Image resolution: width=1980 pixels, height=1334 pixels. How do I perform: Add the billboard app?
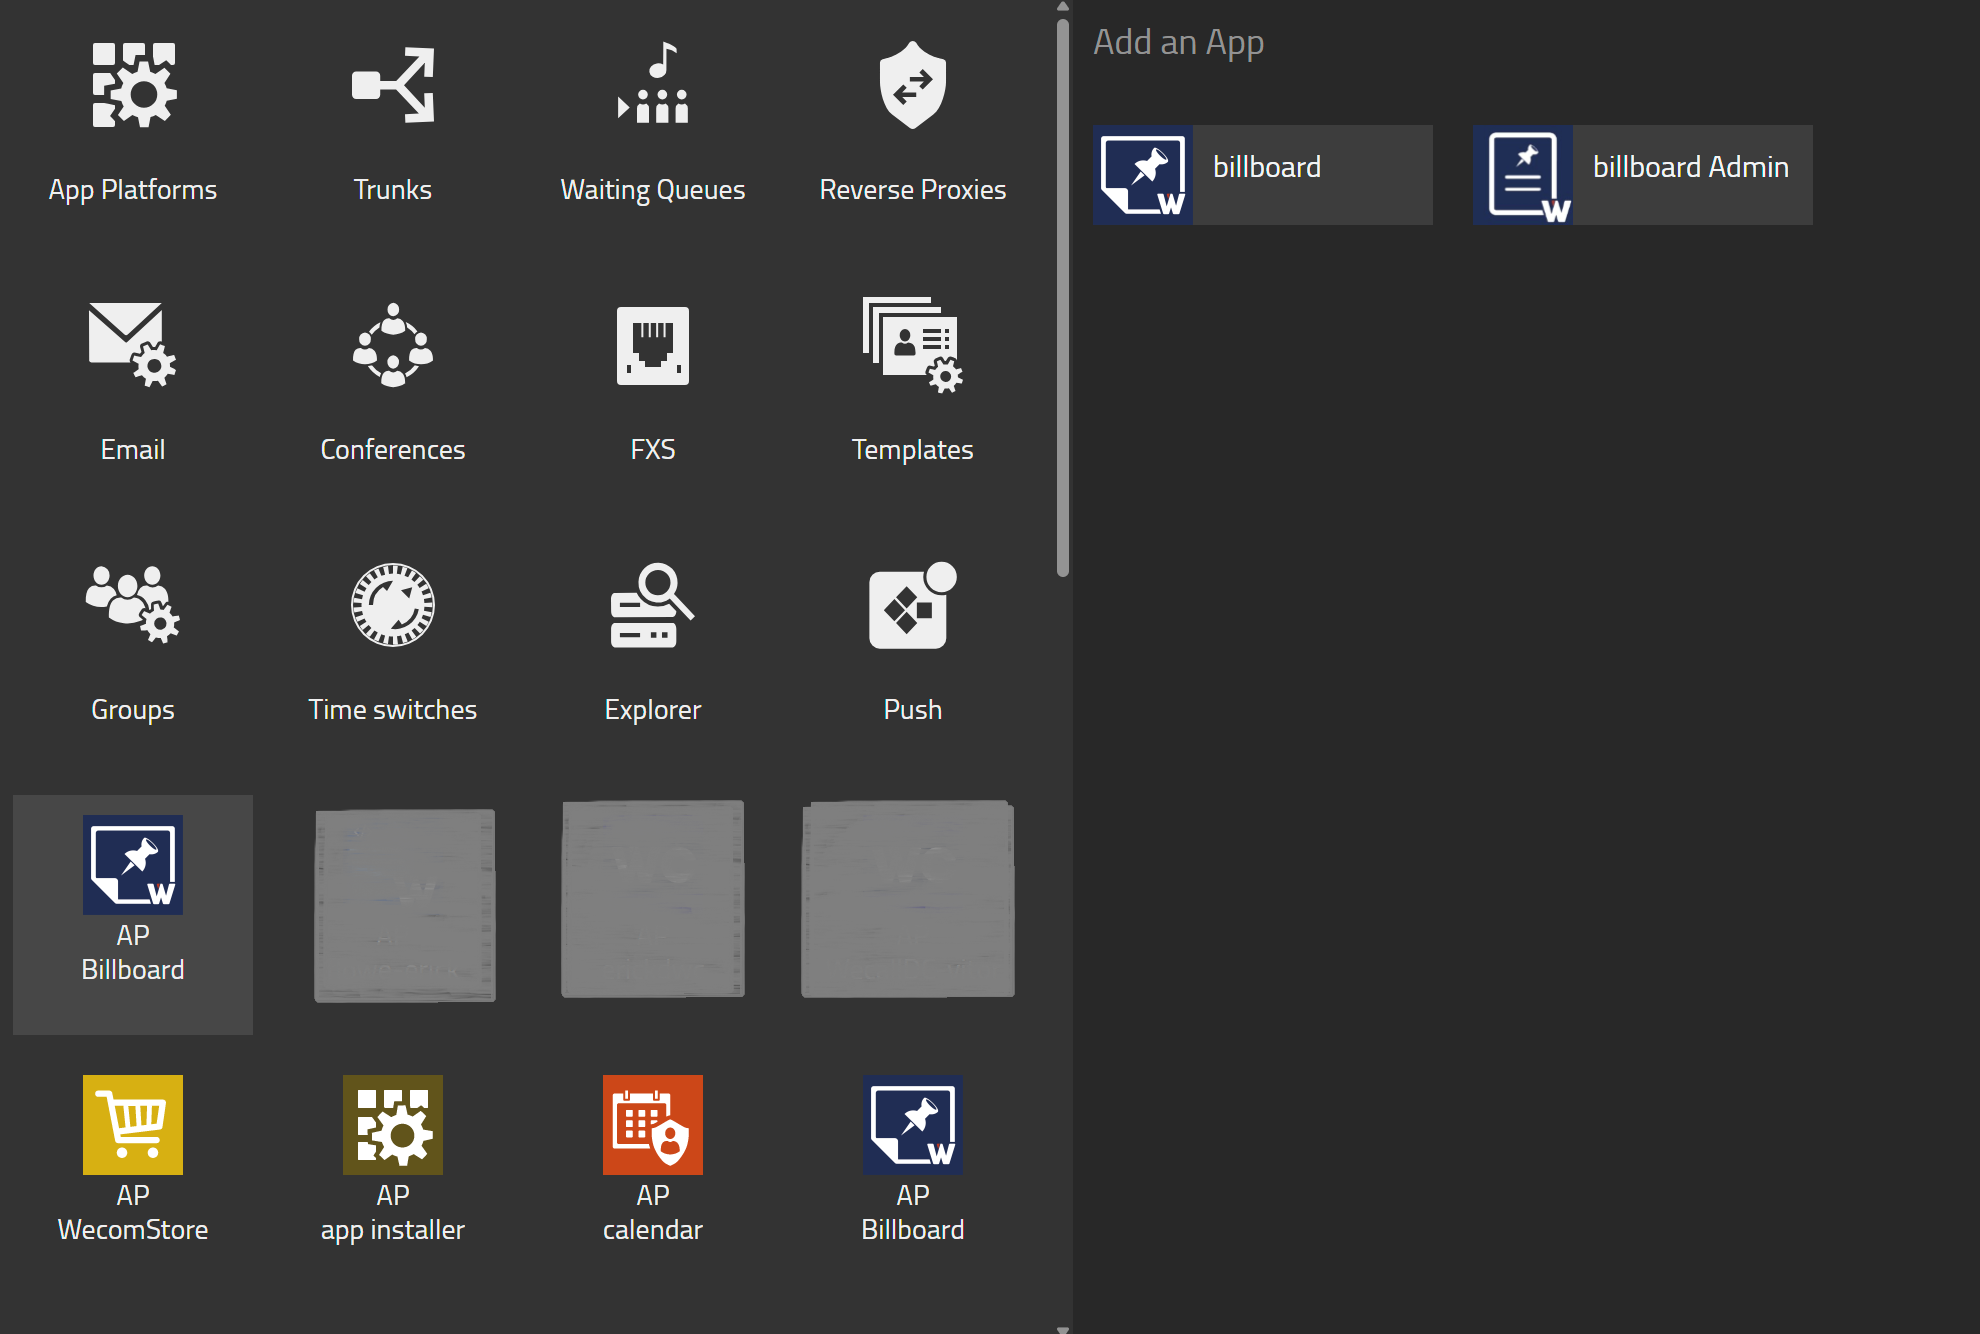(1263, 175)
